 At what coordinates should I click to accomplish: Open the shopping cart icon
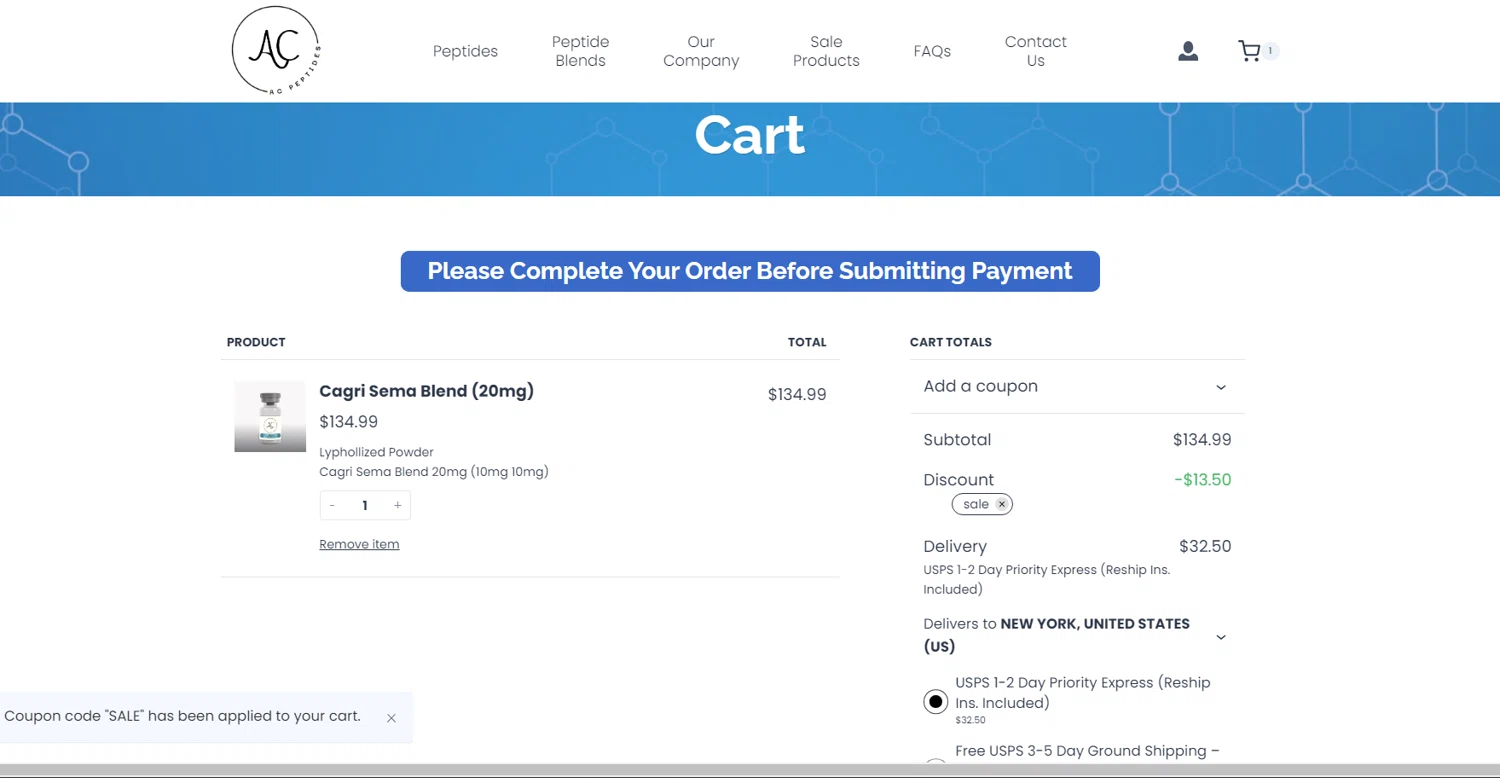pyautogui.click(x=1249, y=51)
